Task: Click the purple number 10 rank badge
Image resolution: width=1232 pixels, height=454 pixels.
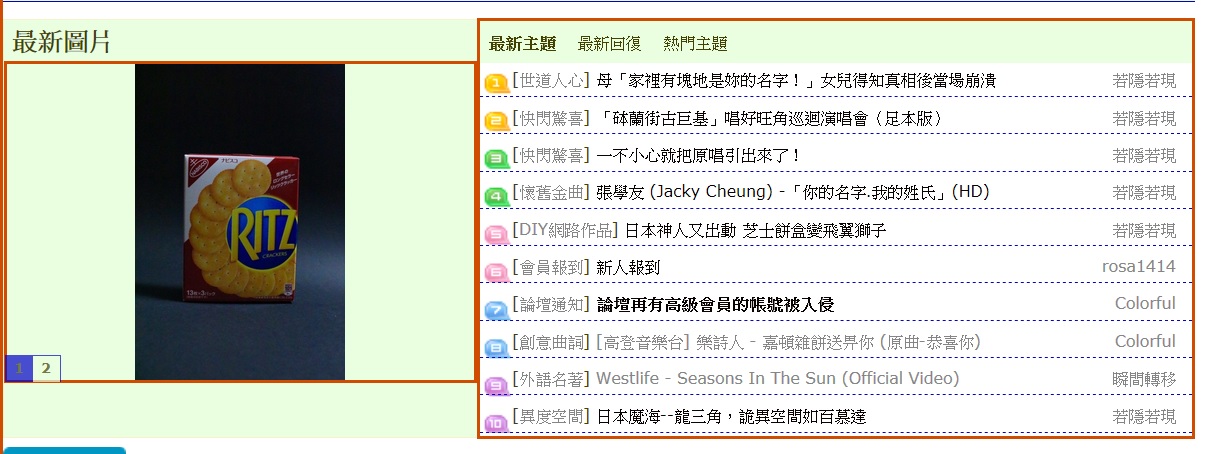Action: point(496,422)
